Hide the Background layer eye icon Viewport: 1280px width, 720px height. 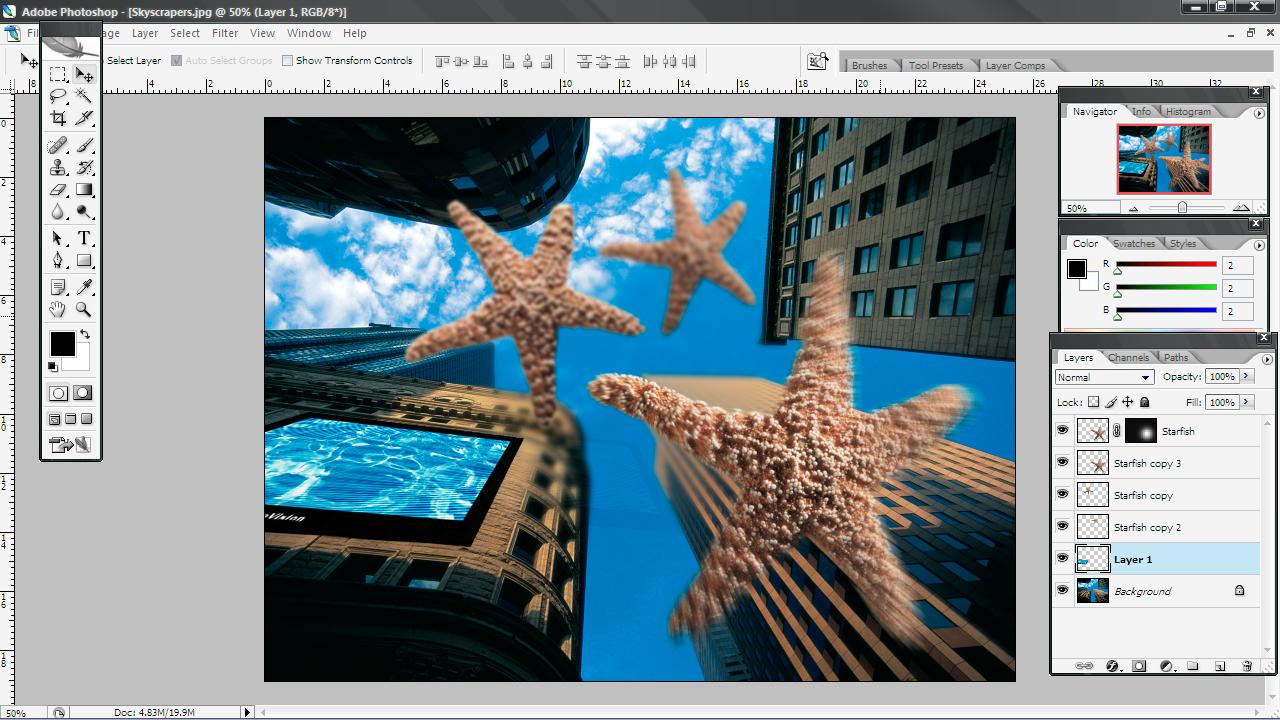[x=1062, y=591]
